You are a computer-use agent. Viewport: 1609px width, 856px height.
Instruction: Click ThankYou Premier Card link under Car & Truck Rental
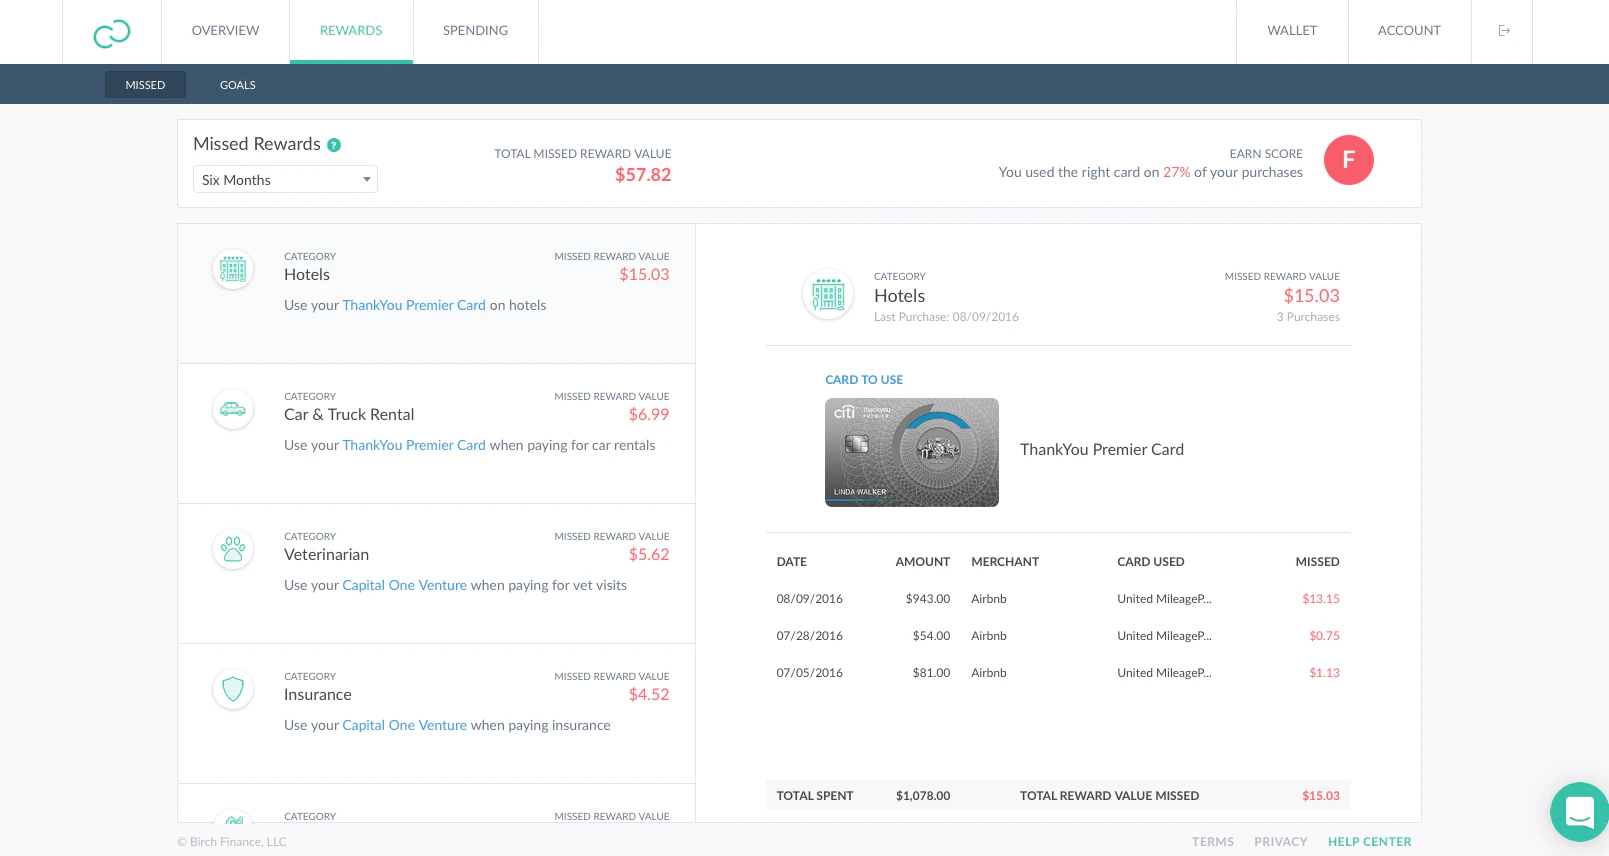tap(414, 445)
